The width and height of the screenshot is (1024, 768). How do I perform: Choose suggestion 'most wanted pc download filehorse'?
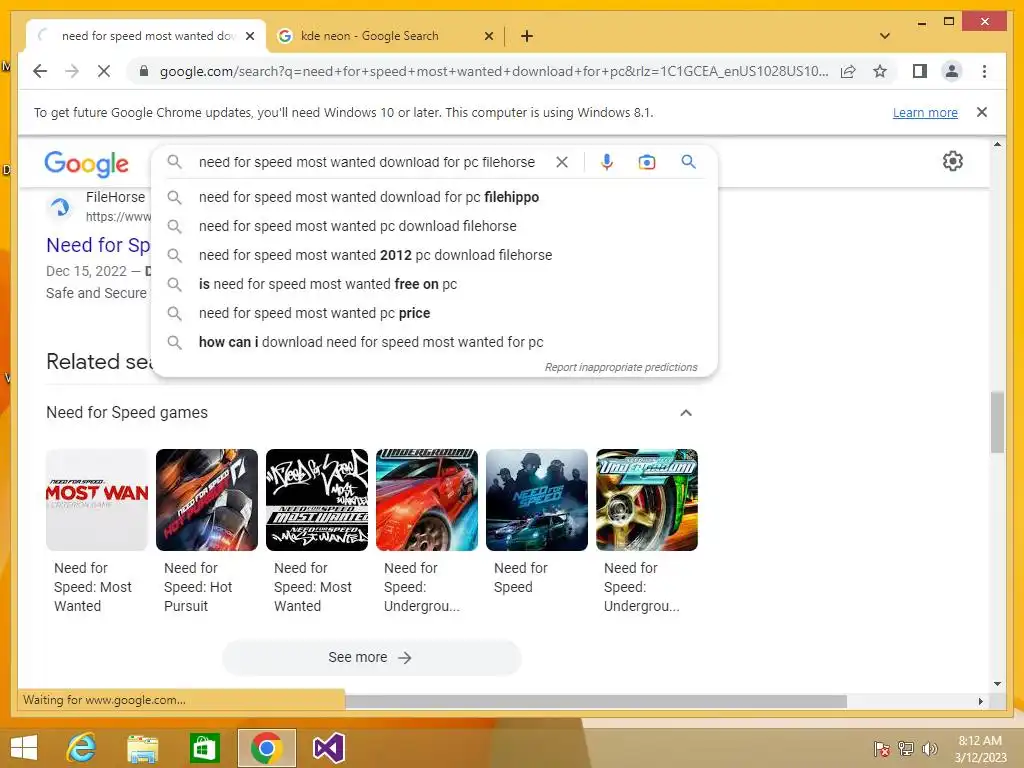click(434, 226)
